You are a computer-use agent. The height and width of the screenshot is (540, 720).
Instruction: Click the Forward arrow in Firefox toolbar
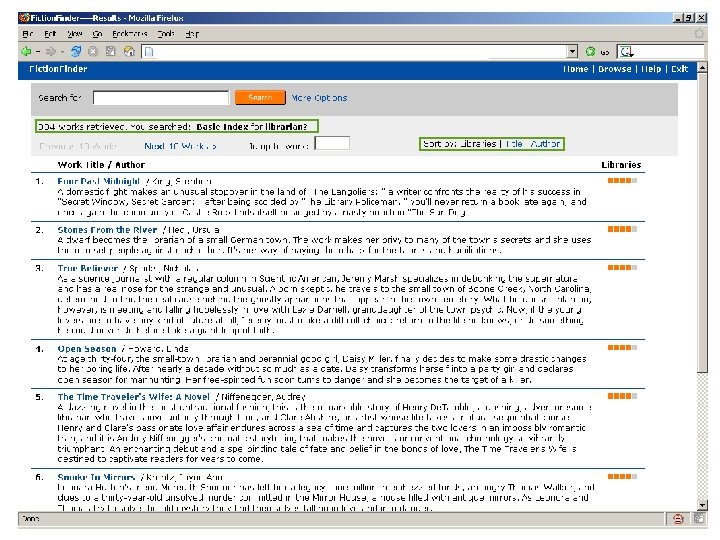point(51,52)
